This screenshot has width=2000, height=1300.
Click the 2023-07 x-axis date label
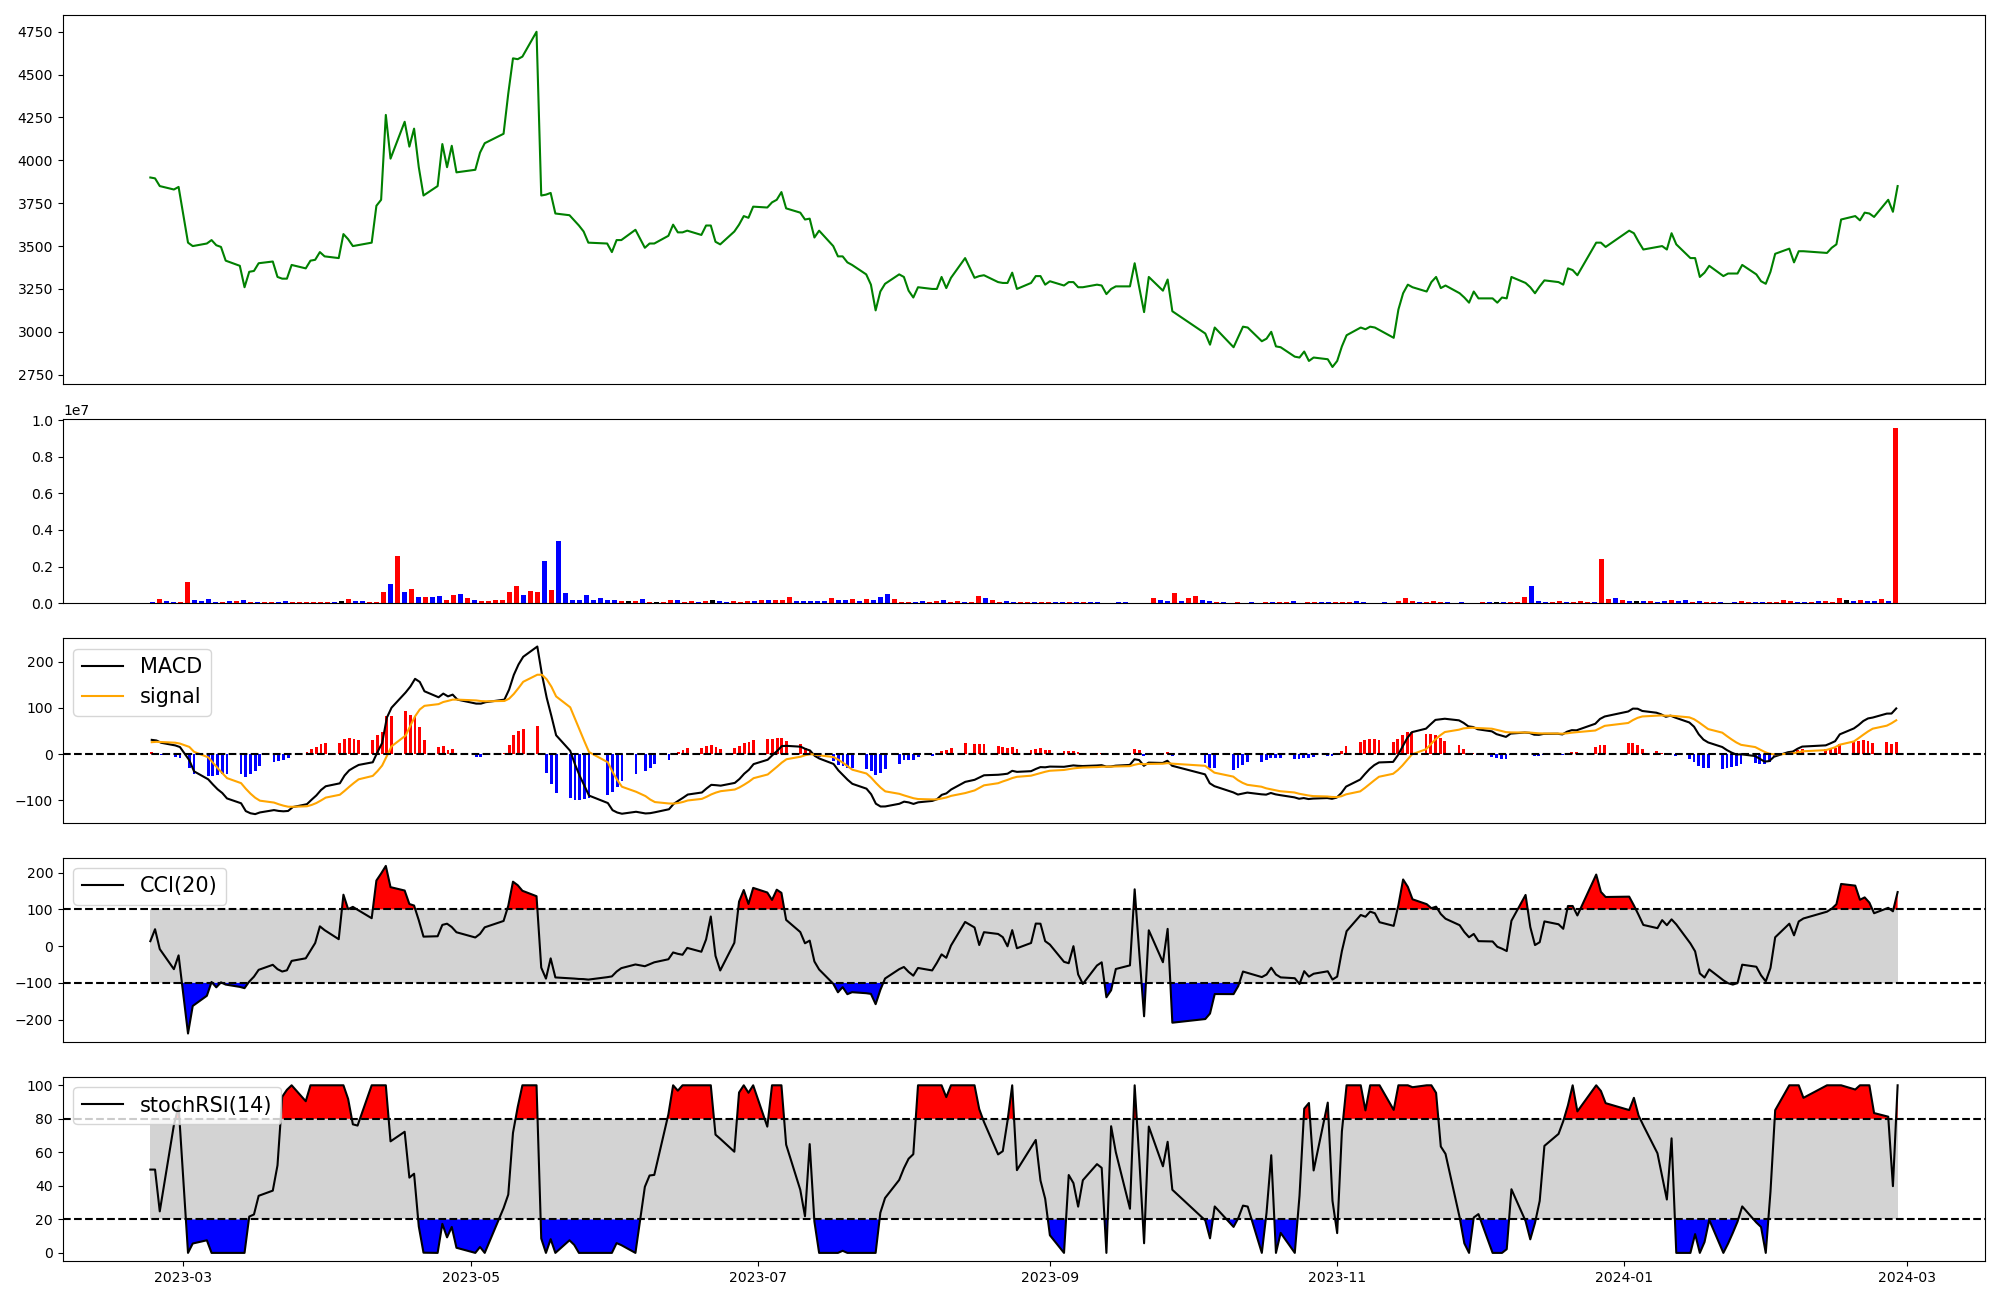point(758,1277)
